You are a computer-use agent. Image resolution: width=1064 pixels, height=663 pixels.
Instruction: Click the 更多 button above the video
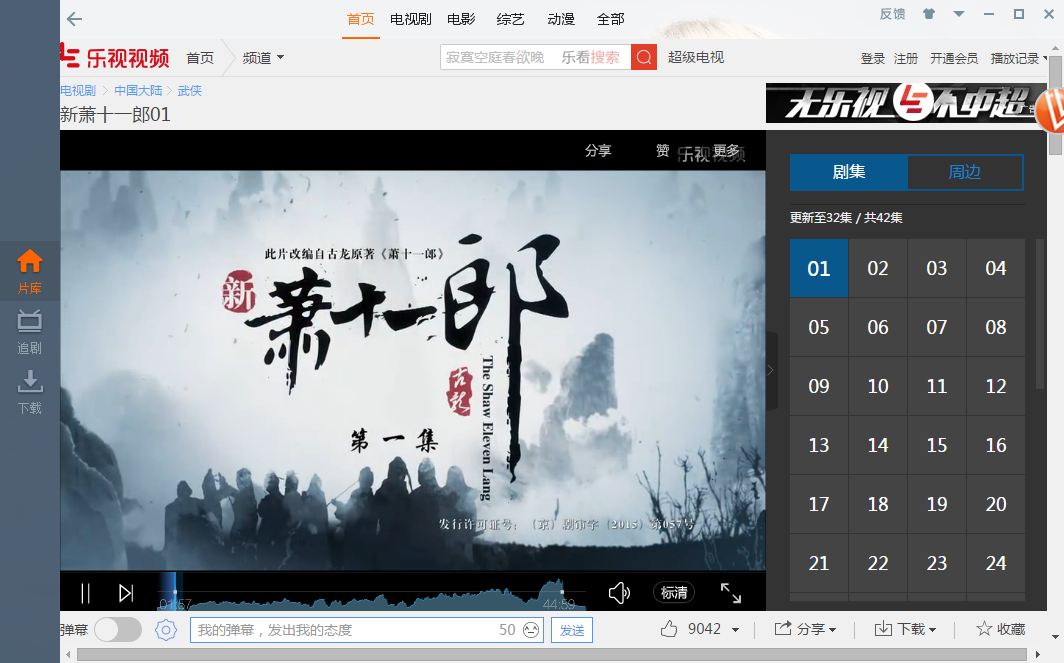[x=727, y=150]
